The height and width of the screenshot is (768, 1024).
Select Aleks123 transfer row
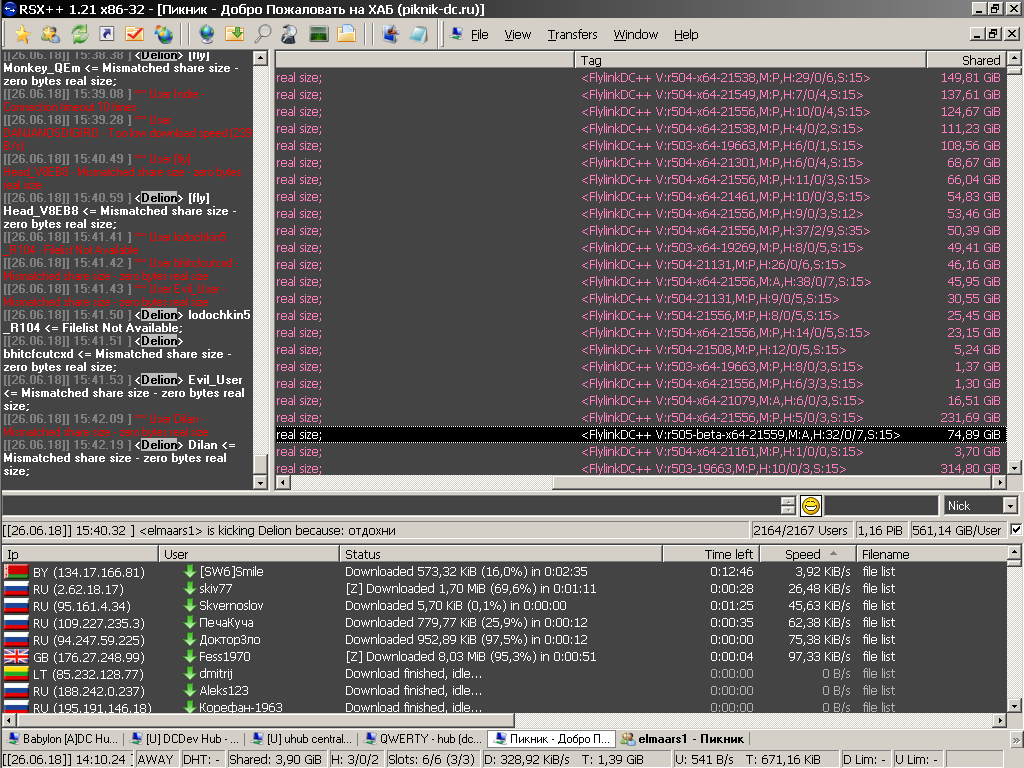coord(504,690)
